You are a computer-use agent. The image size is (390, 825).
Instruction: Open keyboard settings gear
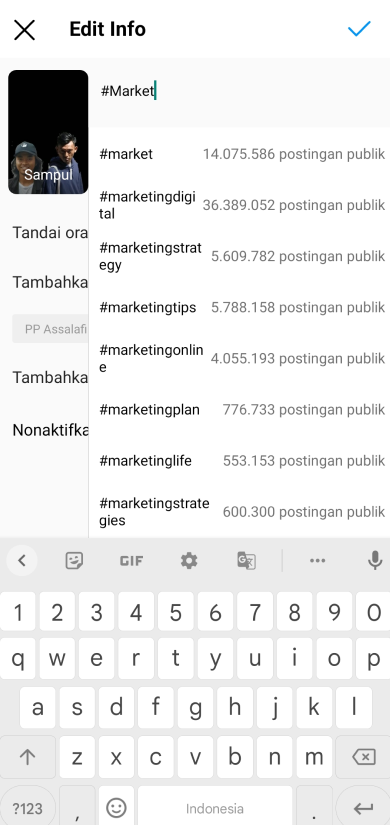189,561
